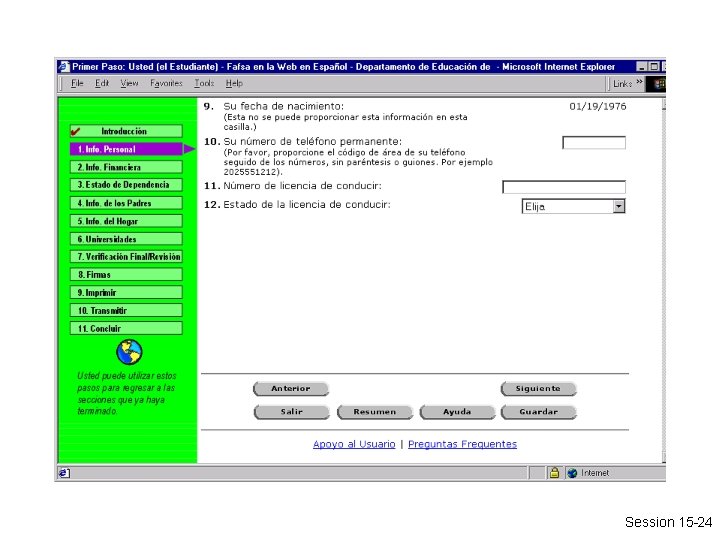Go to the Introducción step
The width and height of the screenshot is (720, 540).
[x=126, y=131]
